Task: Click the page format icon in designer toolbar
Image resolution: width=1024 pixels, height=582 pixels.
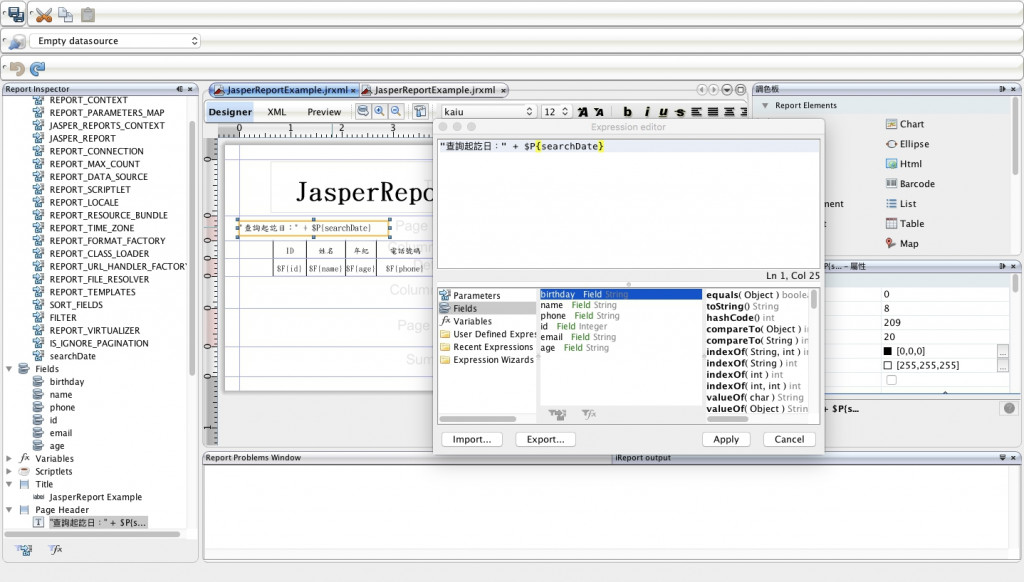Action: pos(420,111)
